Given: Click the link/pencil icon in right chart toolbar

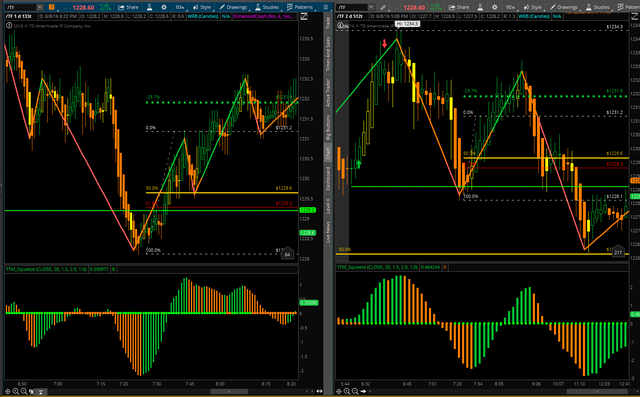Looking at the screenshot, I should click(383, 7).
